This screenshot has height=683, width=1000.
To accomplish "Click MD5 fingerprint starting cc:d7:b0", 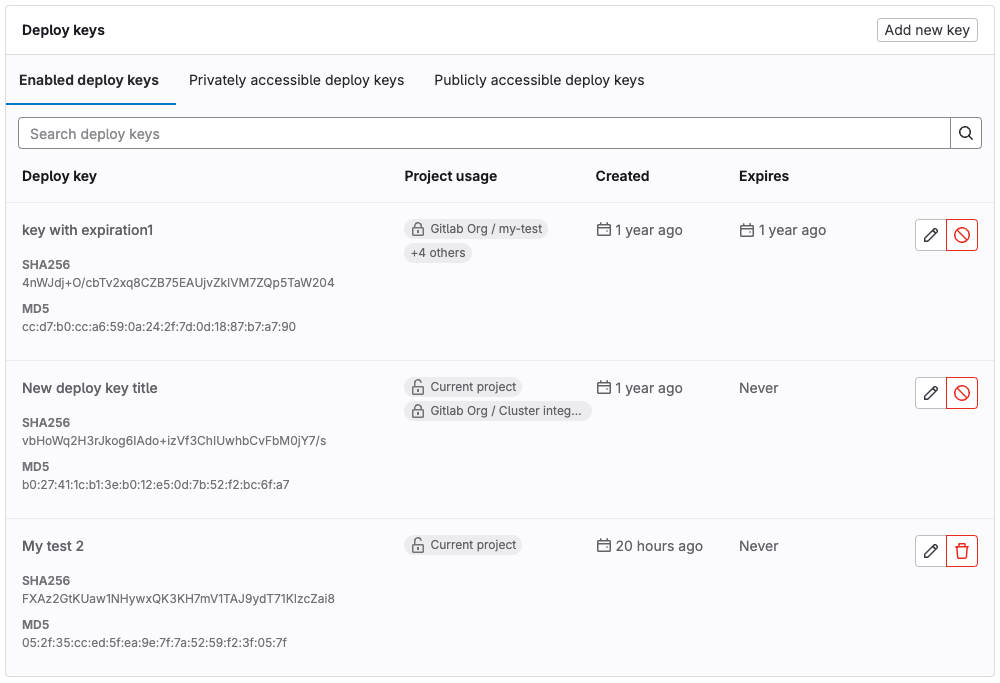I will point(159,327).
